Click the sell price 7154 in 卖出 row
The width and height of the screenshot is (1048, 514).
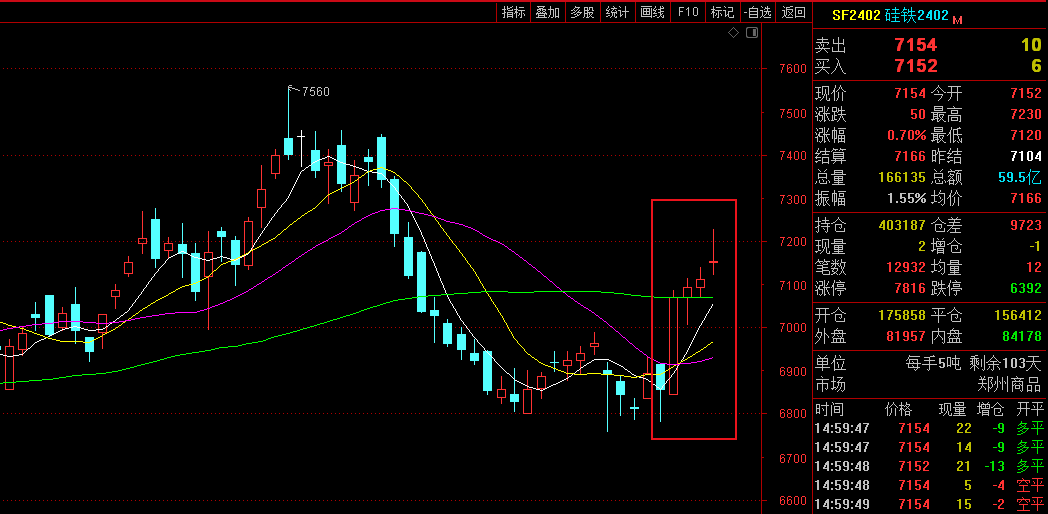pyautogui.click(x=915, y=45)
